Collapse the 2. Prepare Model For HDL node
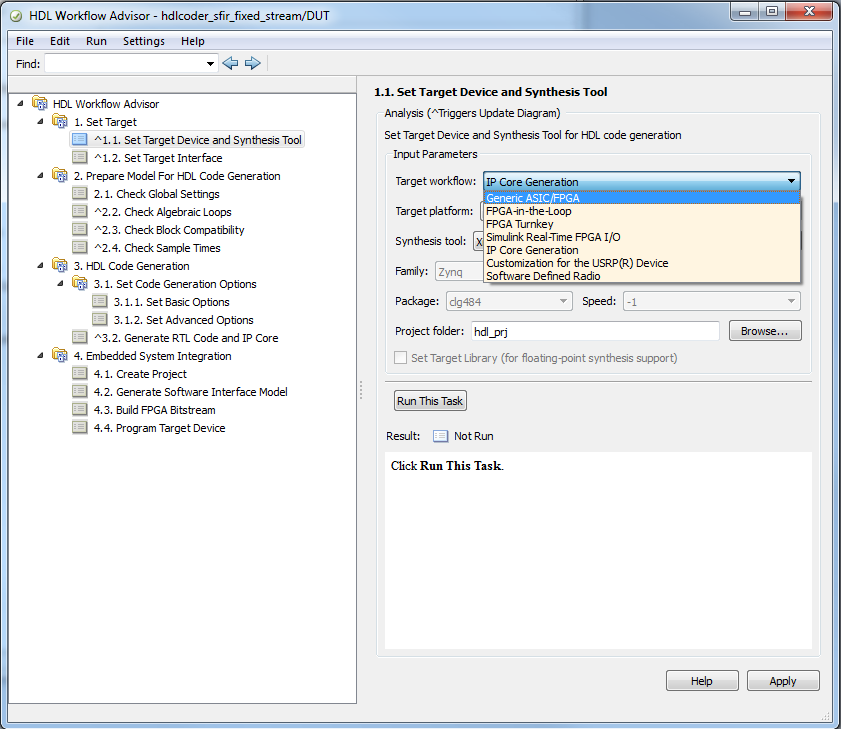 (40, 175)
